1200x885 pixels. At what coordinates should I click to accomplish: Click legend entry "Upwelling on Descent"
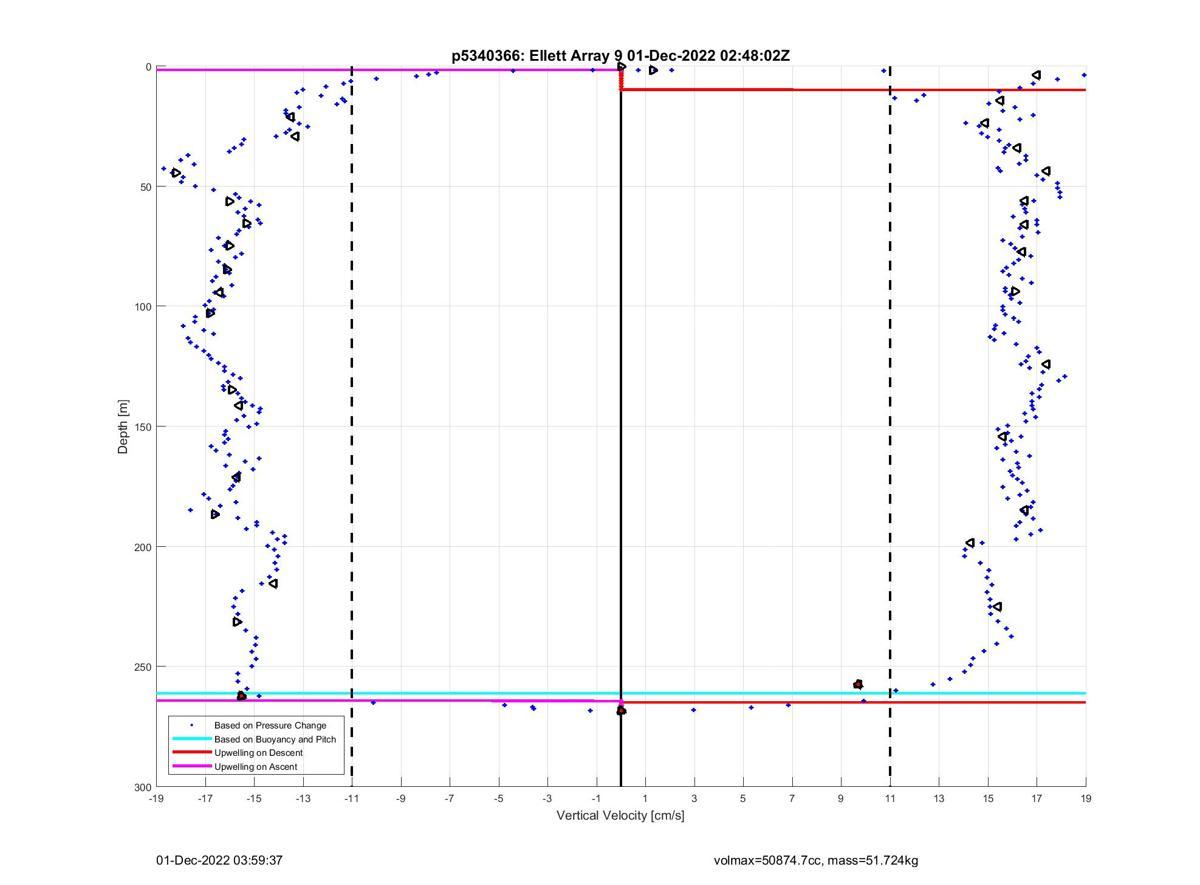[258, 753]
